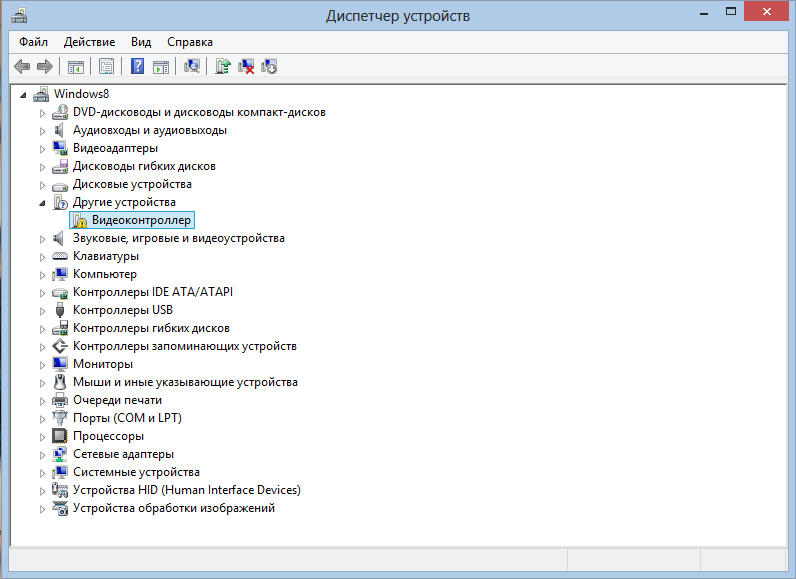This screenshot has width=796, height=579.
Task: Expand the Системные устройства node arrow
Action: (42, 472)
